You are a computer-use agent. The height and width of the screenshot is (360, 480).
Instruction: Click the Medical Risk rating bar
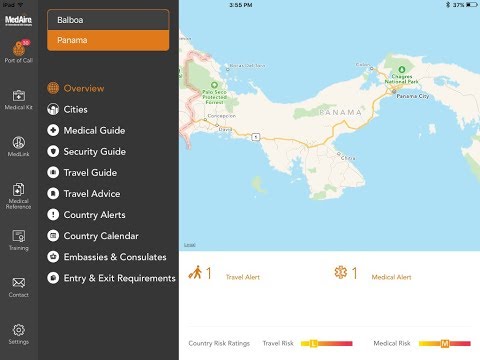pos(445,343)
